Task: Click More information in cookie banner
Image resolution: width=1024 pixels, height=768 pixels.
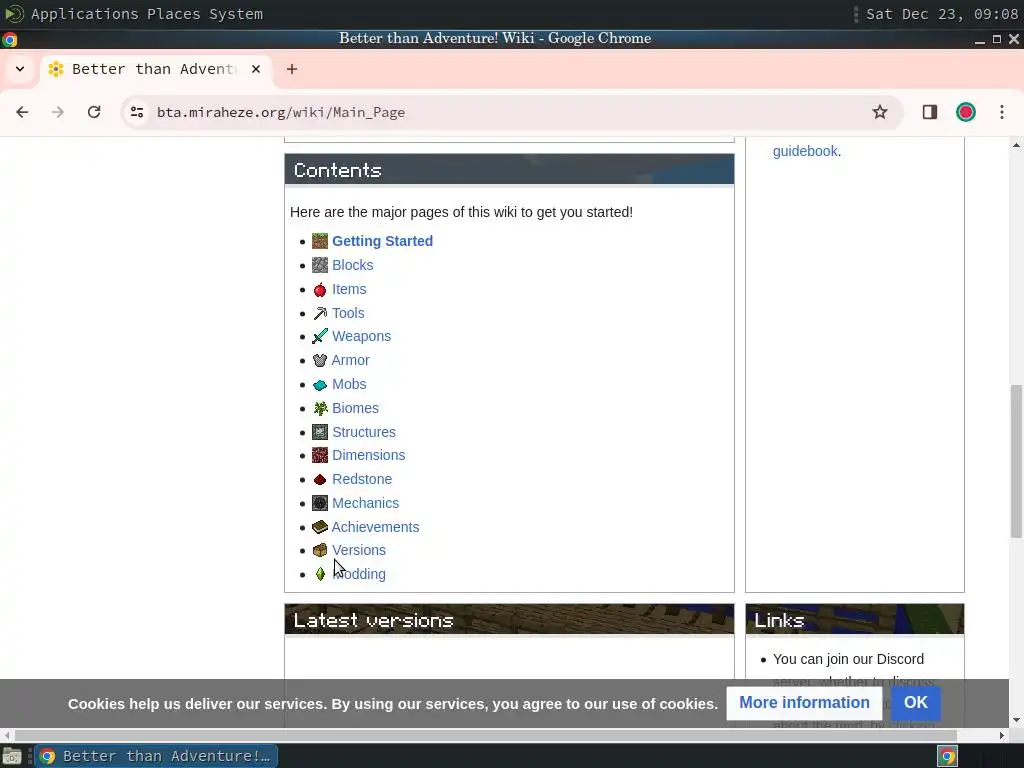Action: 804,703
